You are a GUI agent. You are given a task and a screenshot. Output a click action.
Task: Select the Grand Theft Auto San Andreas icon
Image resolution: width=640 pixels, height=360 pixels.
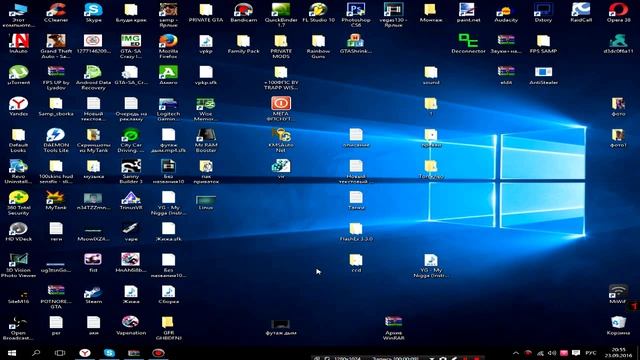pyautogui.click(x=56, y=46)
